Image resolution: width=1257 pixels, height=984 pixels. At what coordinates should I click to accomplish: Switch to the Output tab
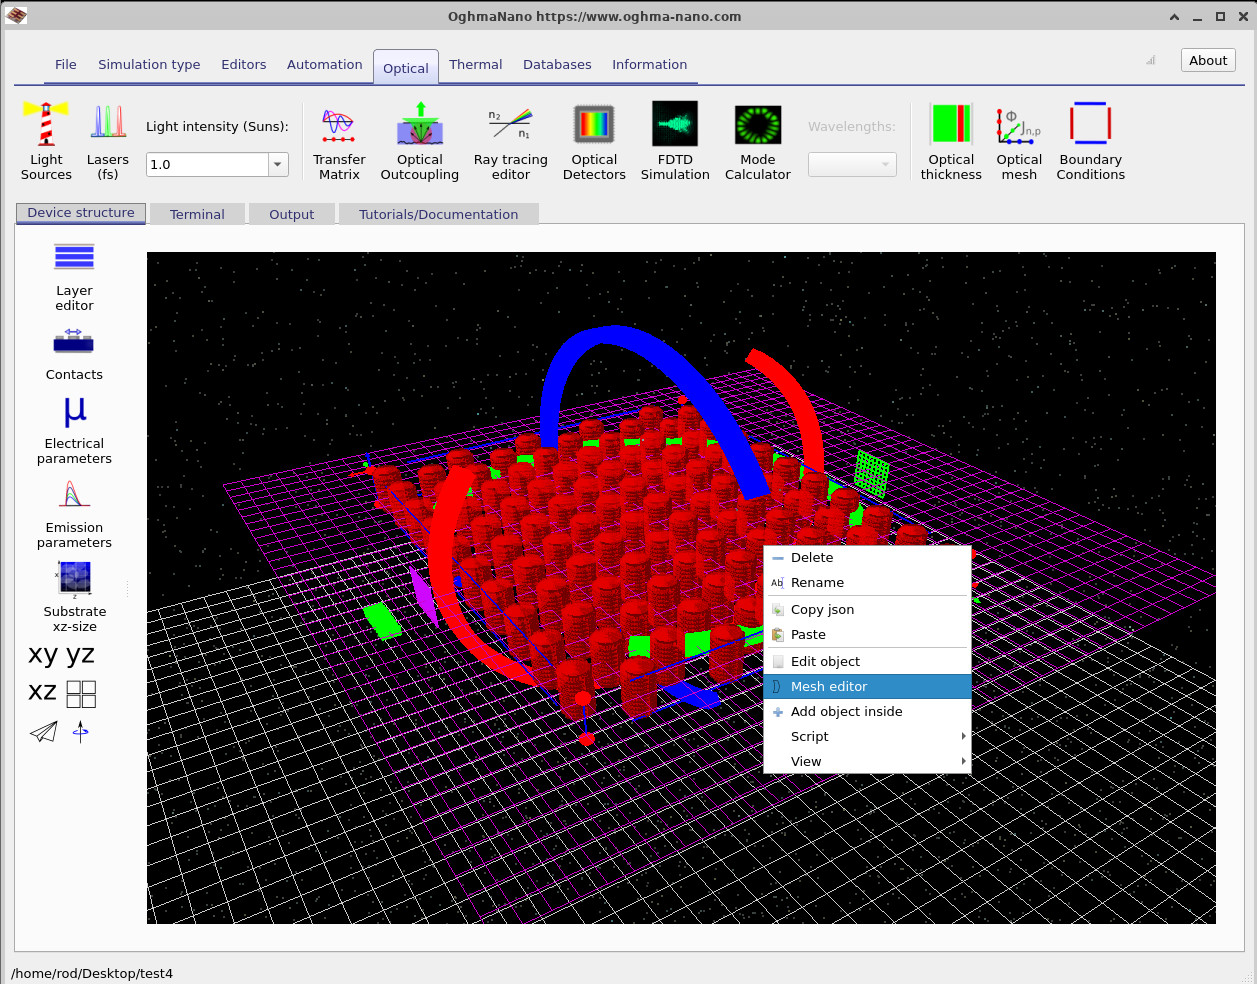[x=292, y=214]
